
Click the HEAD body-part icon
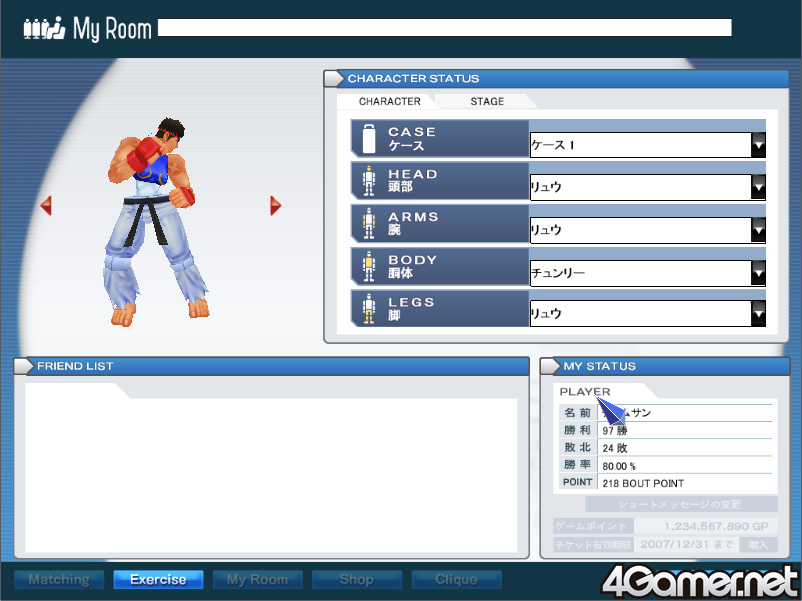coord(369,181)
